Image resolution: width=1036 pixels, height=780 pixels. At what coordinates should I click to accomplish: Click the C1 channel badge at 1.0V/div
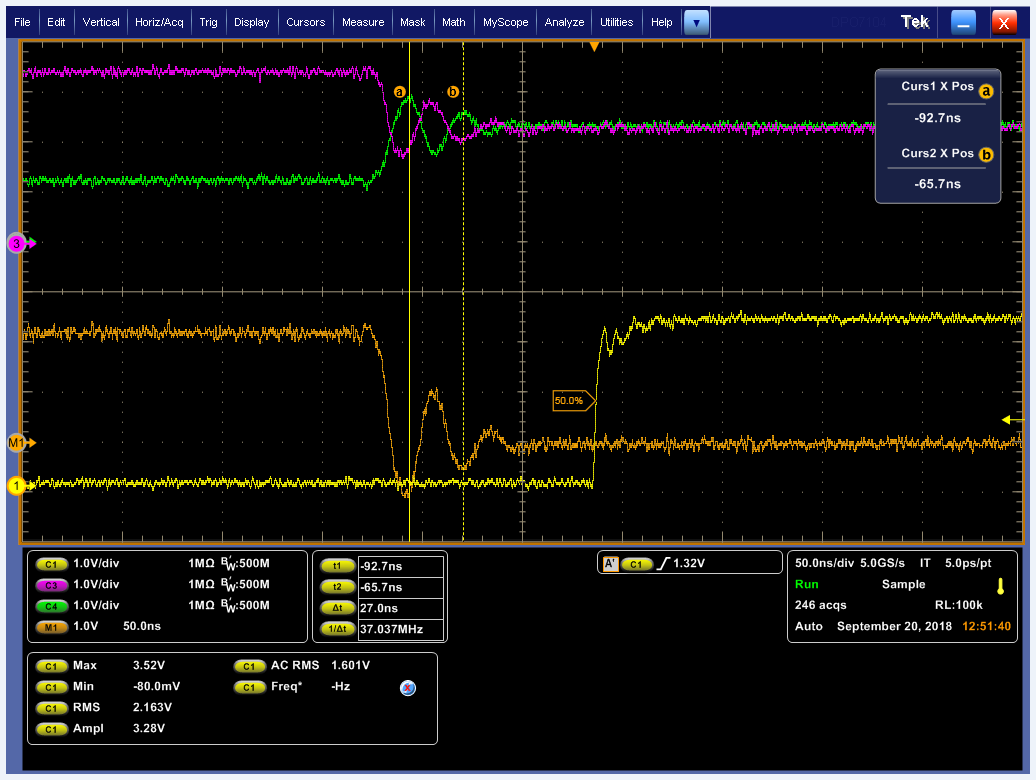coord(51,564)
